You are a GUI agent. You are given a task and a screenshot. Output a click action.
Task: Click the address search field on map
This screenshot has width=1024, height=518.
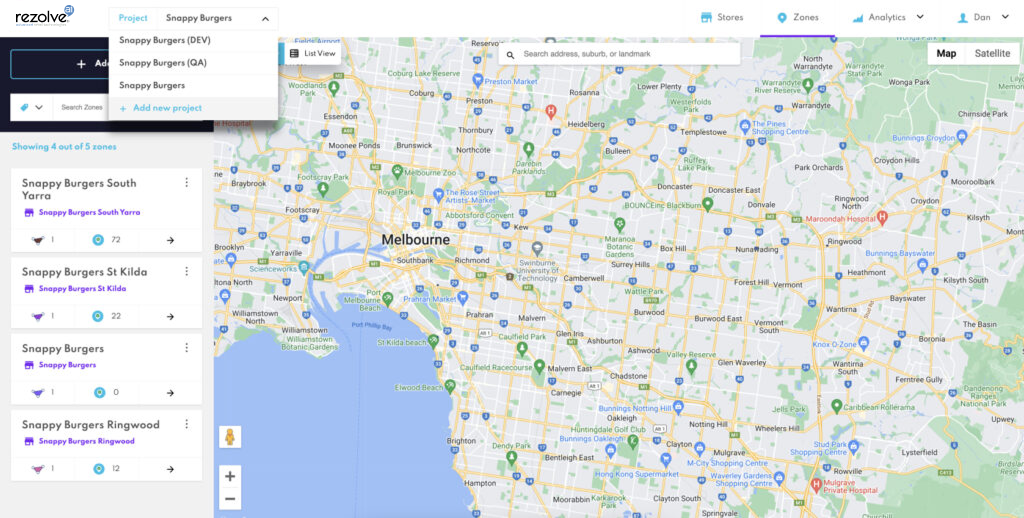click(619, 54)
